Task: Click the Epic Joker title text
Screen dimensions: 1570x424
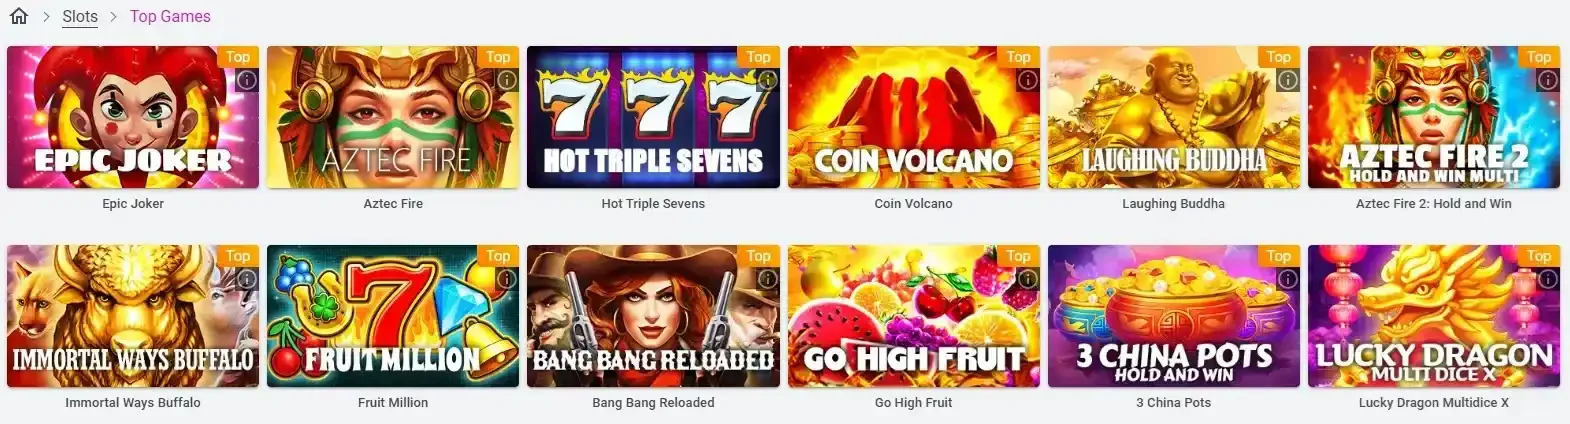Action: 133,203
